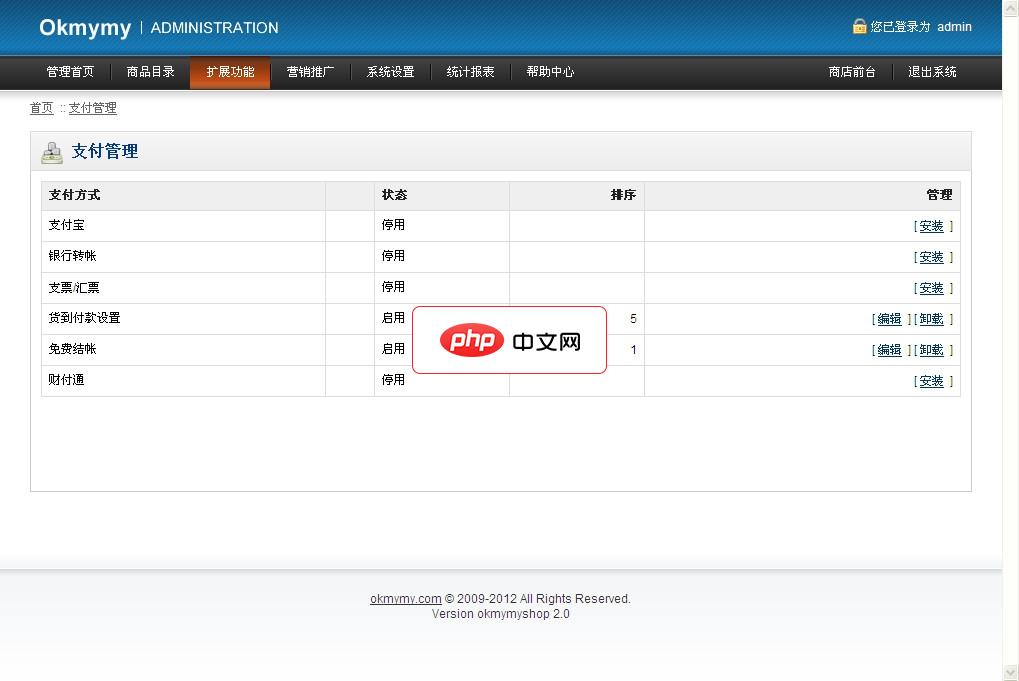Edit the 货到付款设置 payment method
The width and height of the screenshot is (1019, 681).
[x=889, y=320]
